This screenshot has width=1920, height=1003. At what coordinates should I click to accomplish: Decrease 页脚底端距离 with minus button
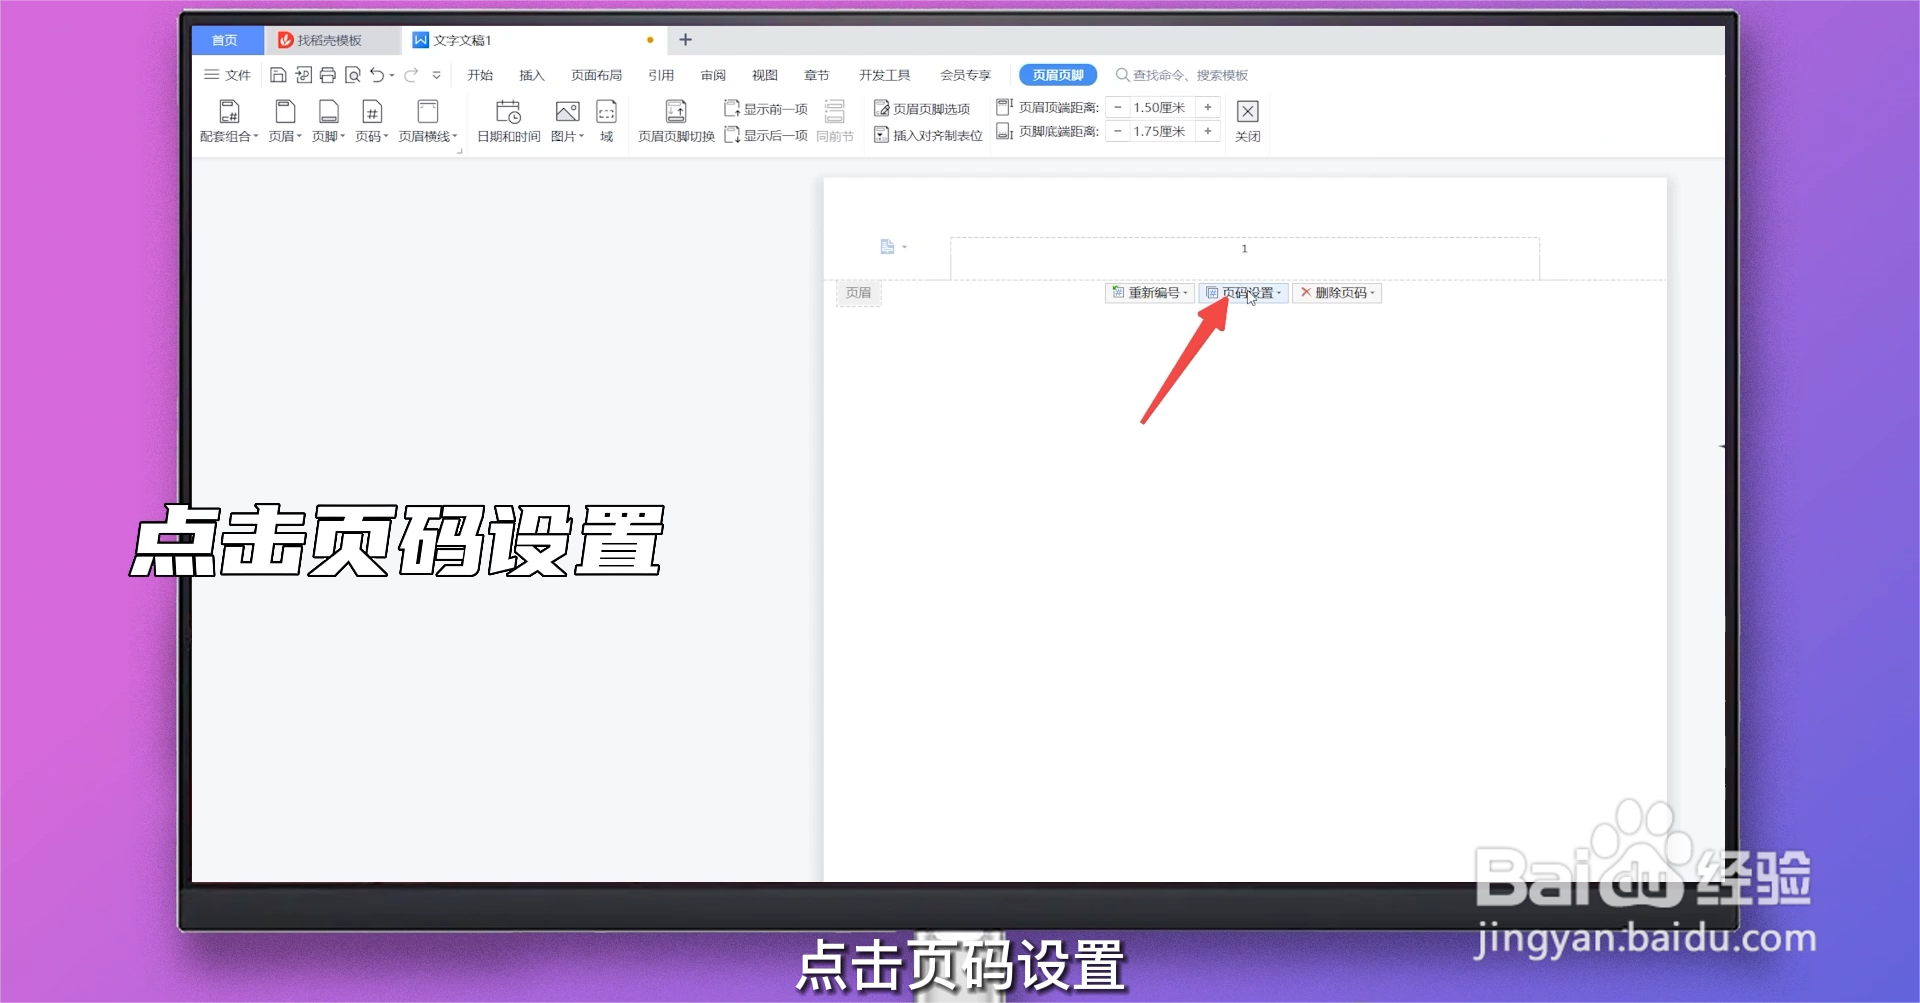pyautogui.click(x=1118, y=131)
